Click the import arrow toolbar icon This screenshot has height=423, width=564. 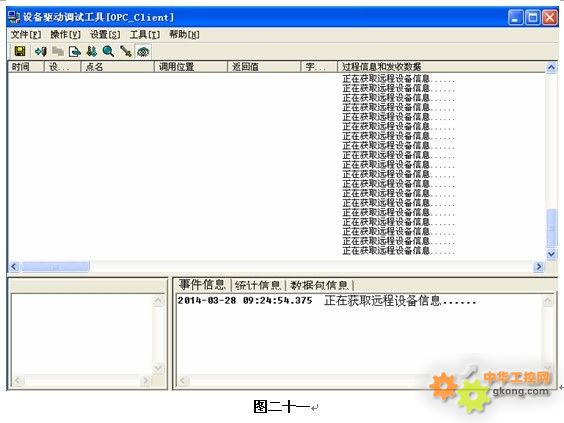point(41,51)
